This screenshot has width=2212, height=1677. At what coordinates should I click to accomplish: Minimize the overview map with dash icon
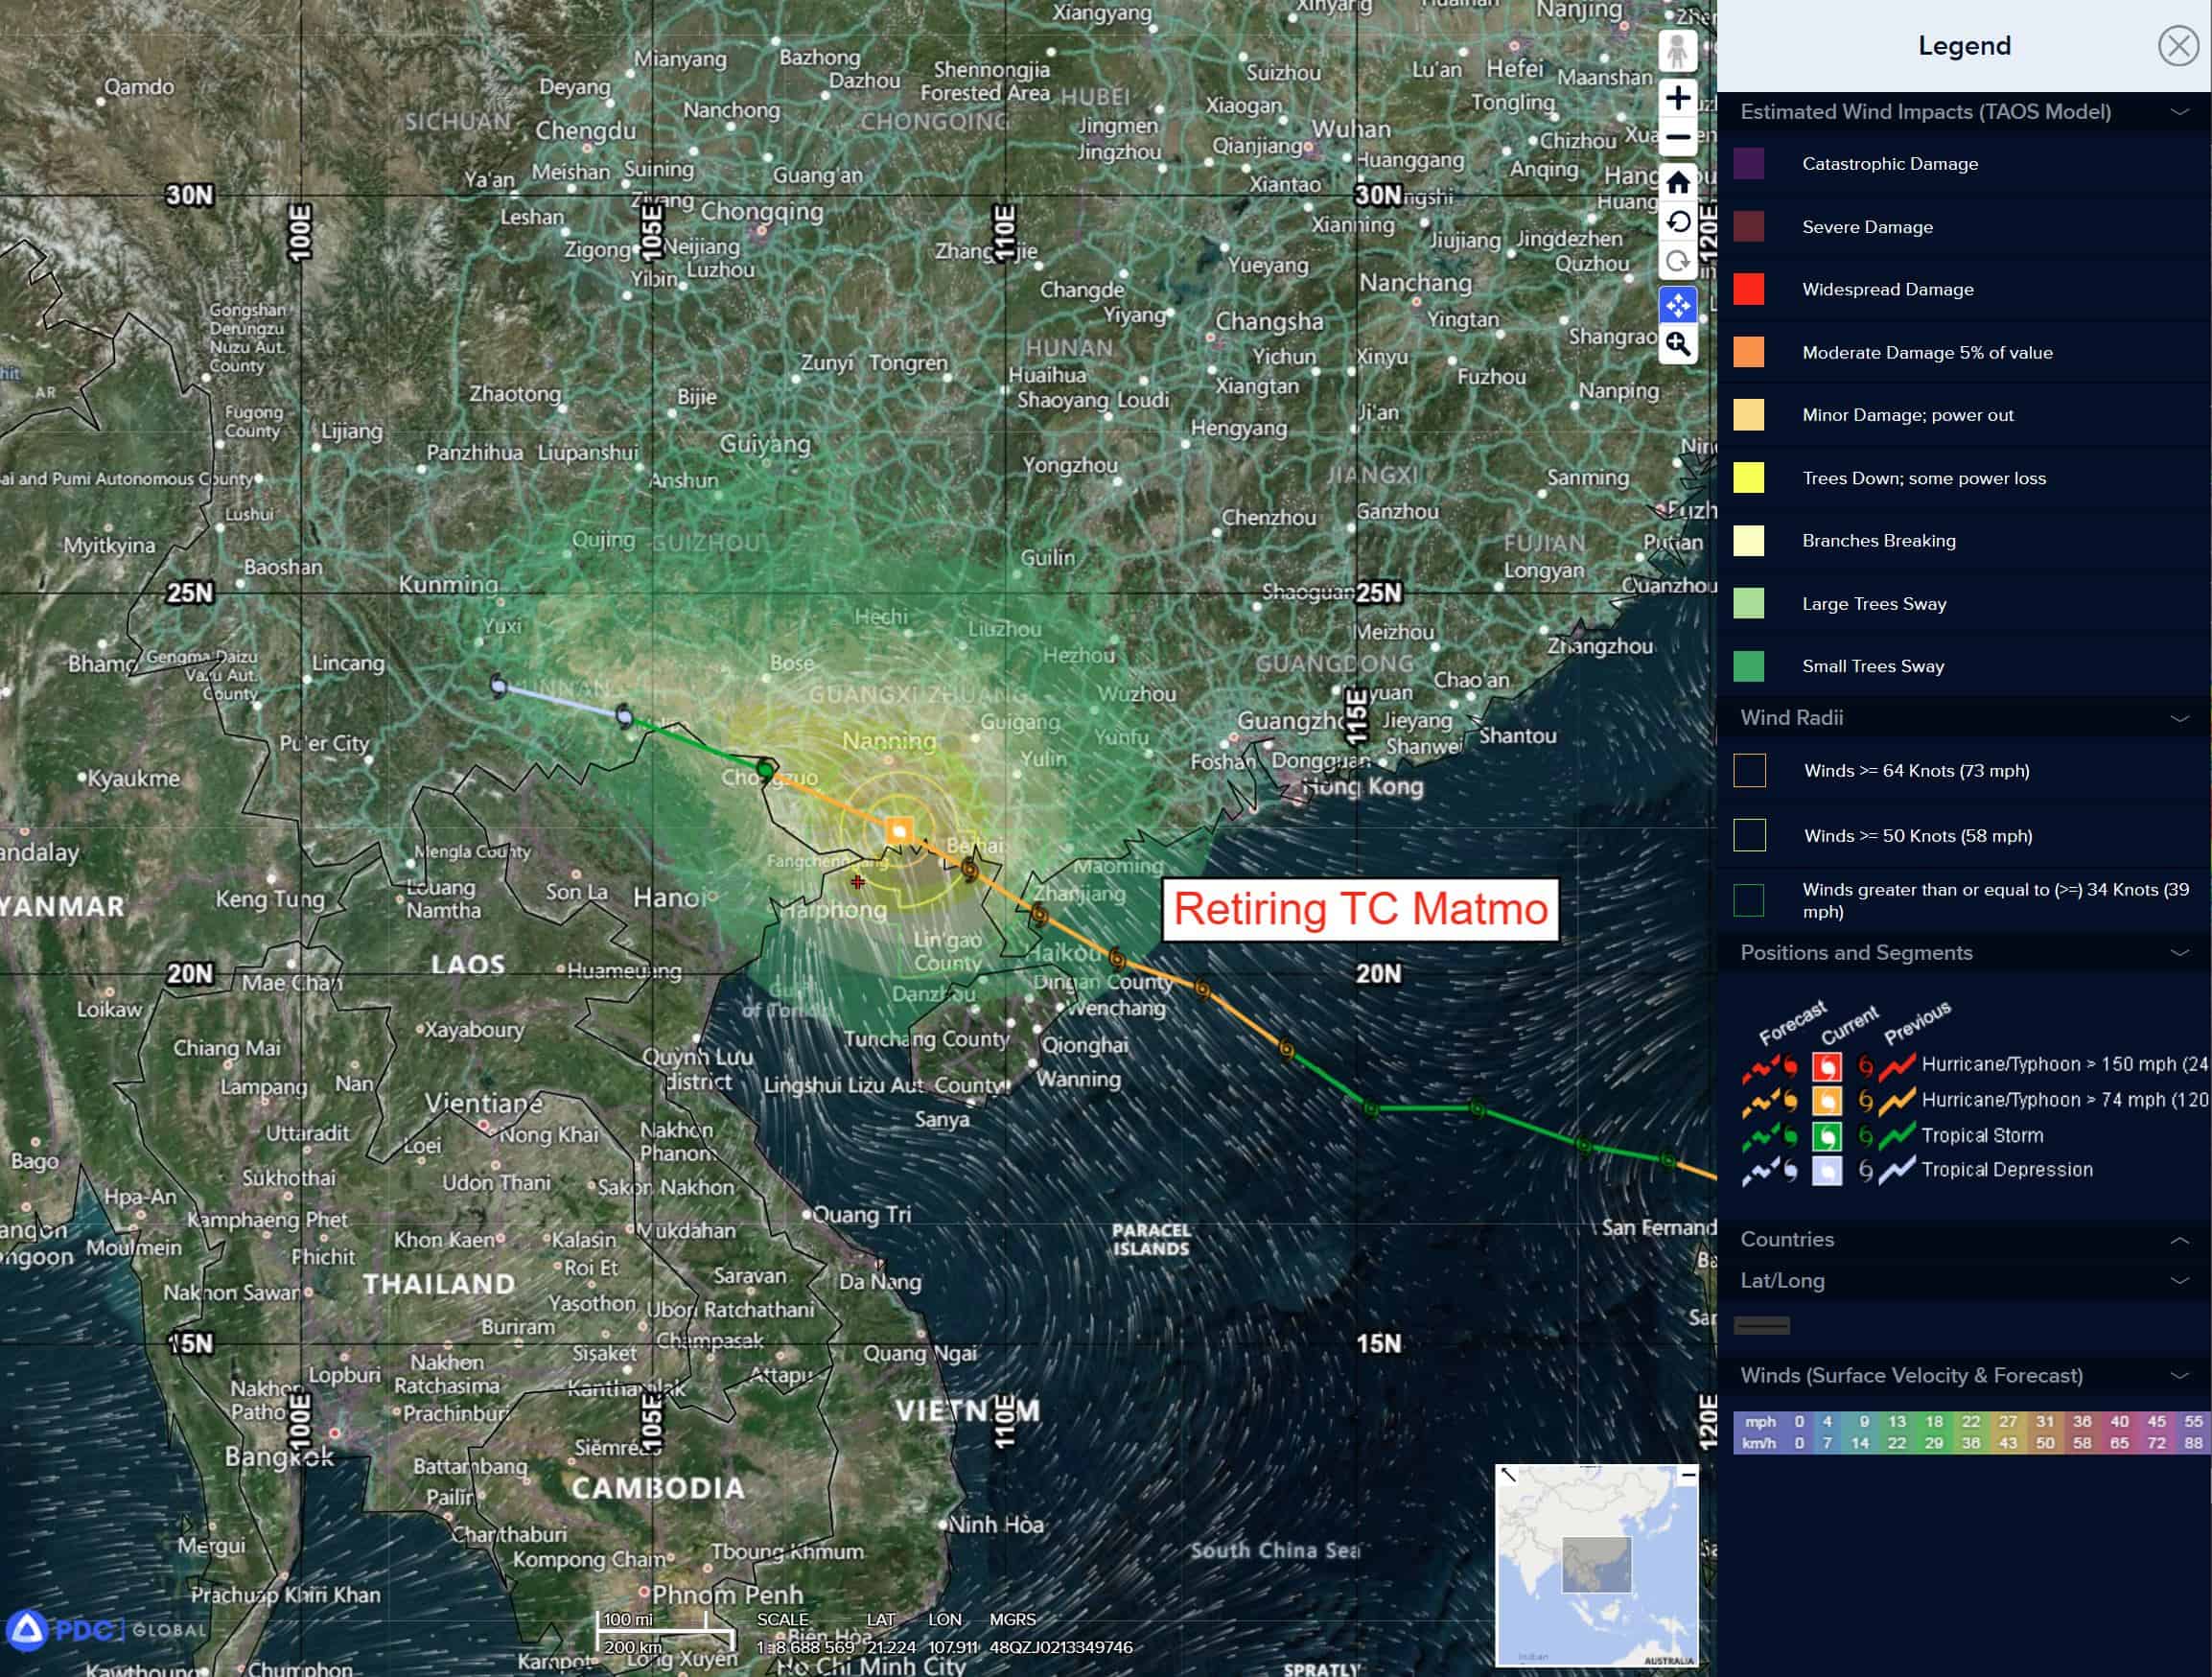click(1688, 1476)
